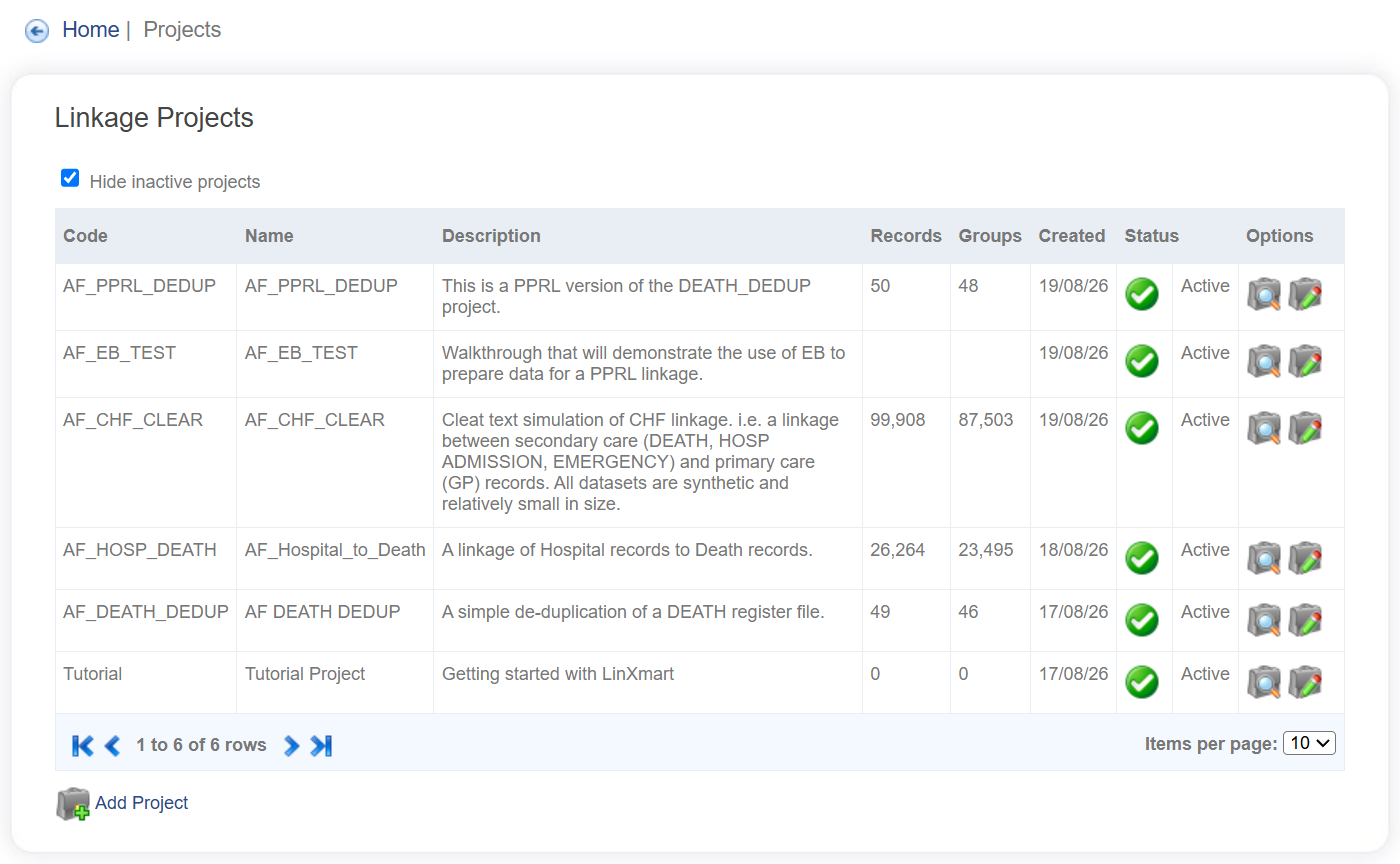View the AF_PPRL_DEDUP project with magnifier icon
This screenshot has height=864, width=1400.
point(1264,295)
